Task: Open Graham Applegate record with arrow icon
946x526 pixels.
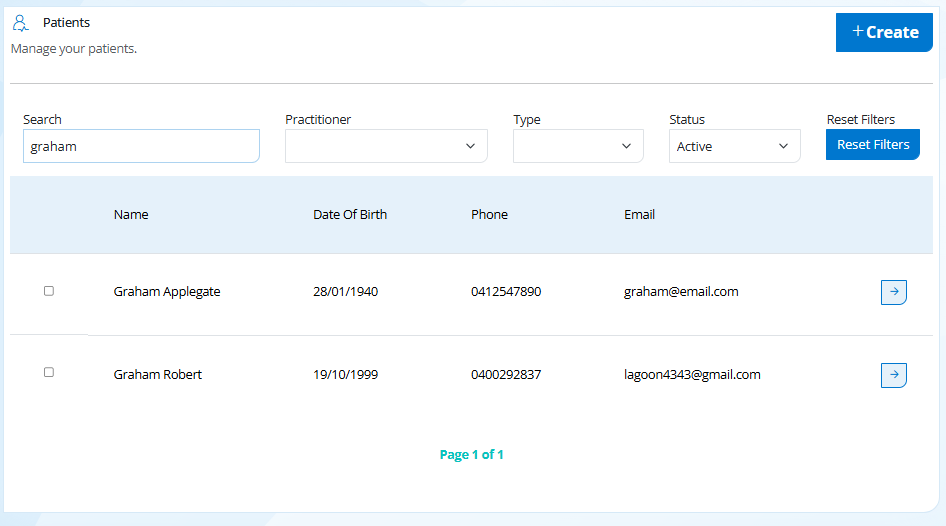Action: [x=894, y=292]
